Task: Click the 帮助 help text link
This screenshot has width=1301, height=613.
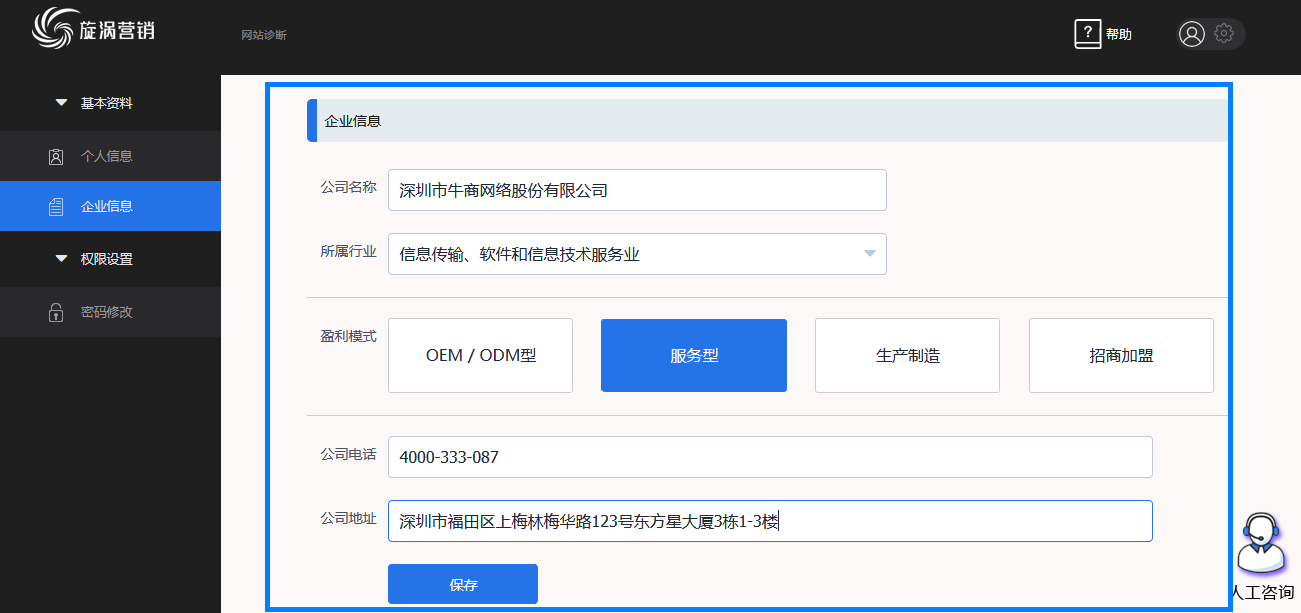Action: (1119, 34)
